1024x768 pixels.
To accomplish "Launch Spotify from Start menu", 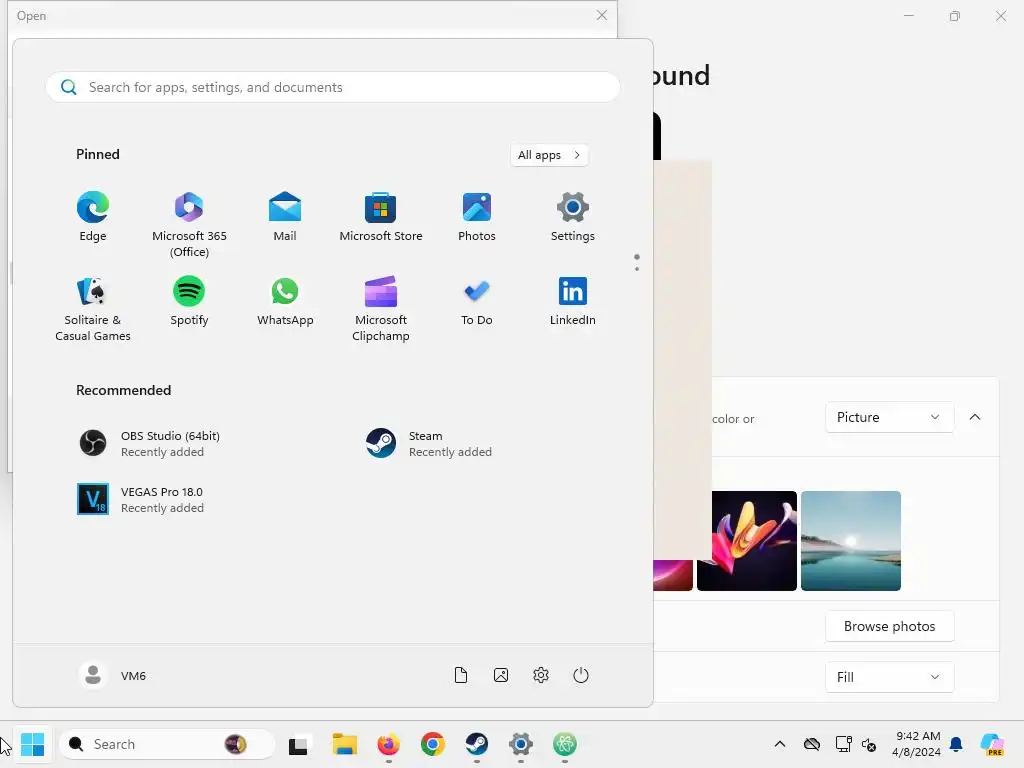I will point(189,301).
